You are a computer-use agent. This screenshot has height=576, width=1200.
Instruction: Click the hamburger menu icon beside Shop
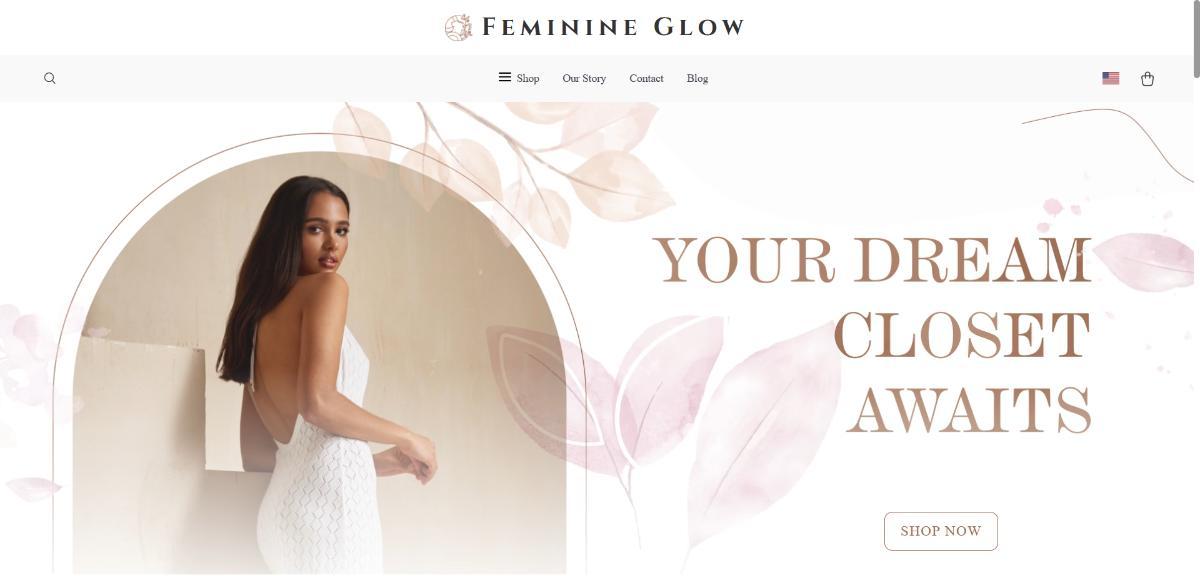click(x=505, y=77)
